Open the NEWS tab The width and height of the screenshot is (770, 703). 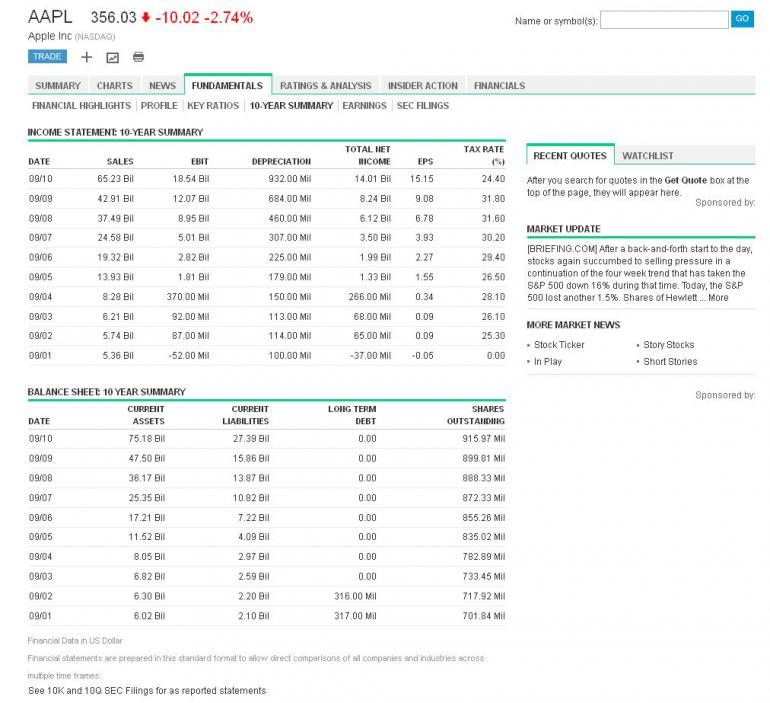point(163,85)
